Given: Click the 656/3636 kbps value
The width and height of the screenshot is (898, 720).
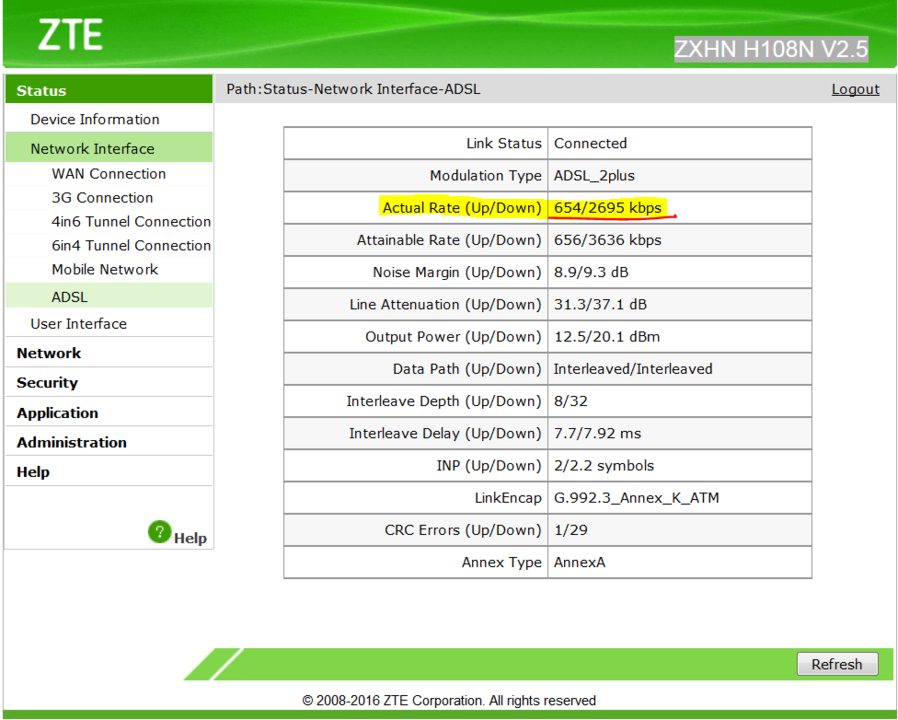Looking at the screenshot, I should (x=607, y=239).
